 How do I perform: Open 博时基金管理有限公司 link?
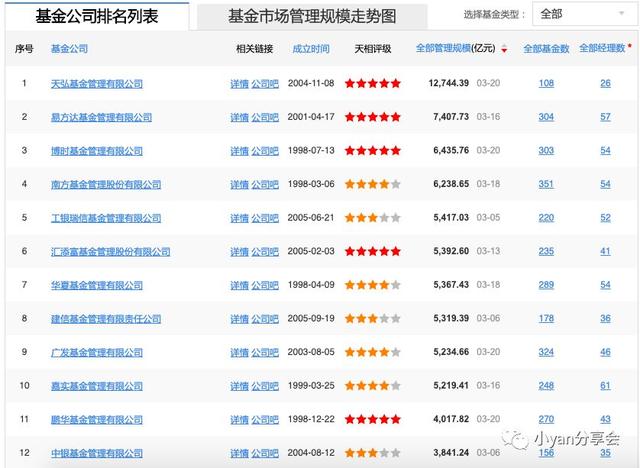point(97,151)
